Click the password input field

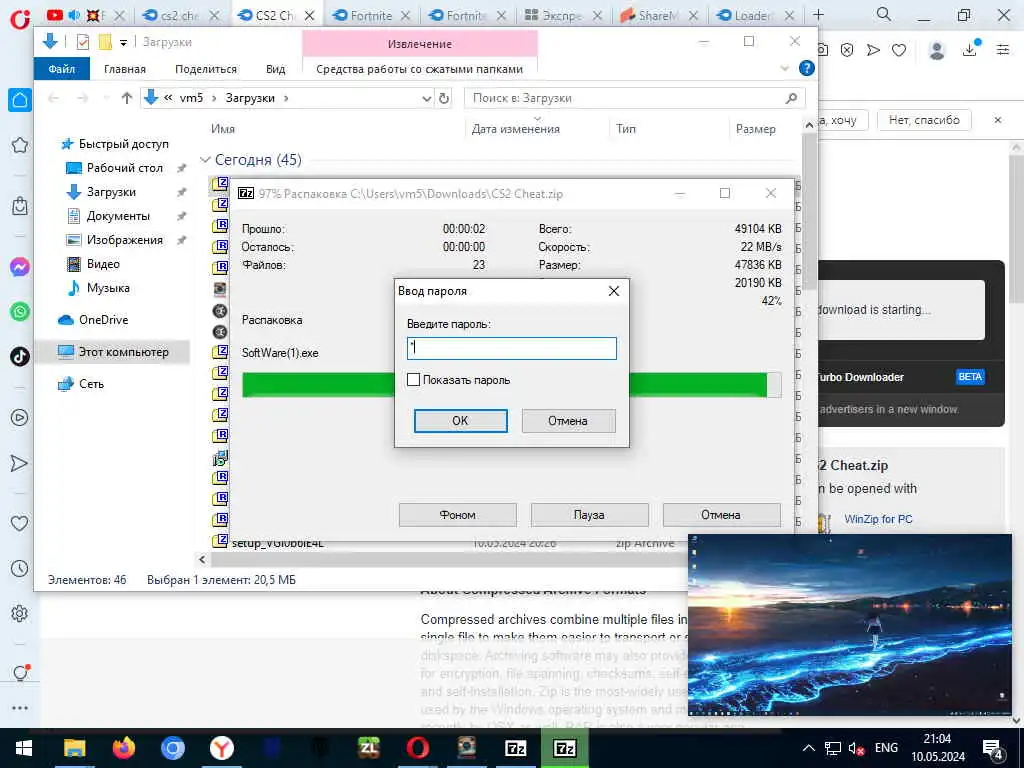[x=511, y=348]
